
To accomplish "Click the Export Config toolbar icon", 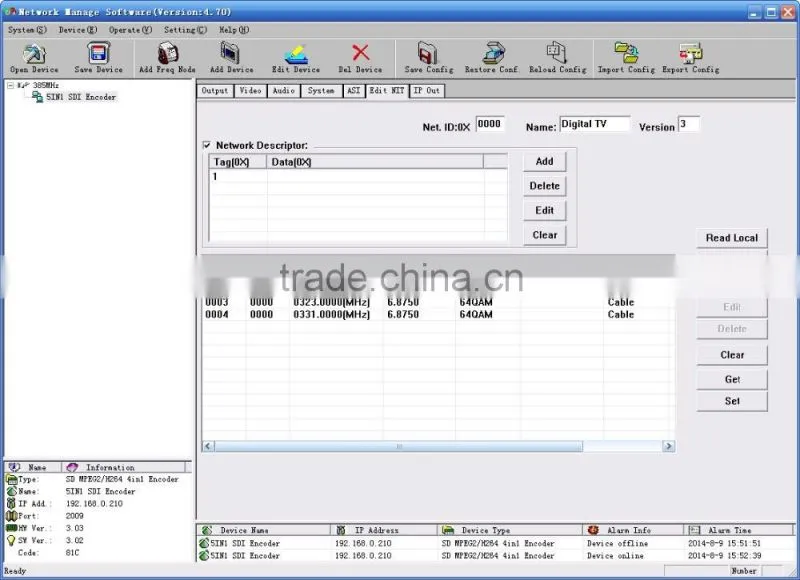I will click(x=691, y=53).
